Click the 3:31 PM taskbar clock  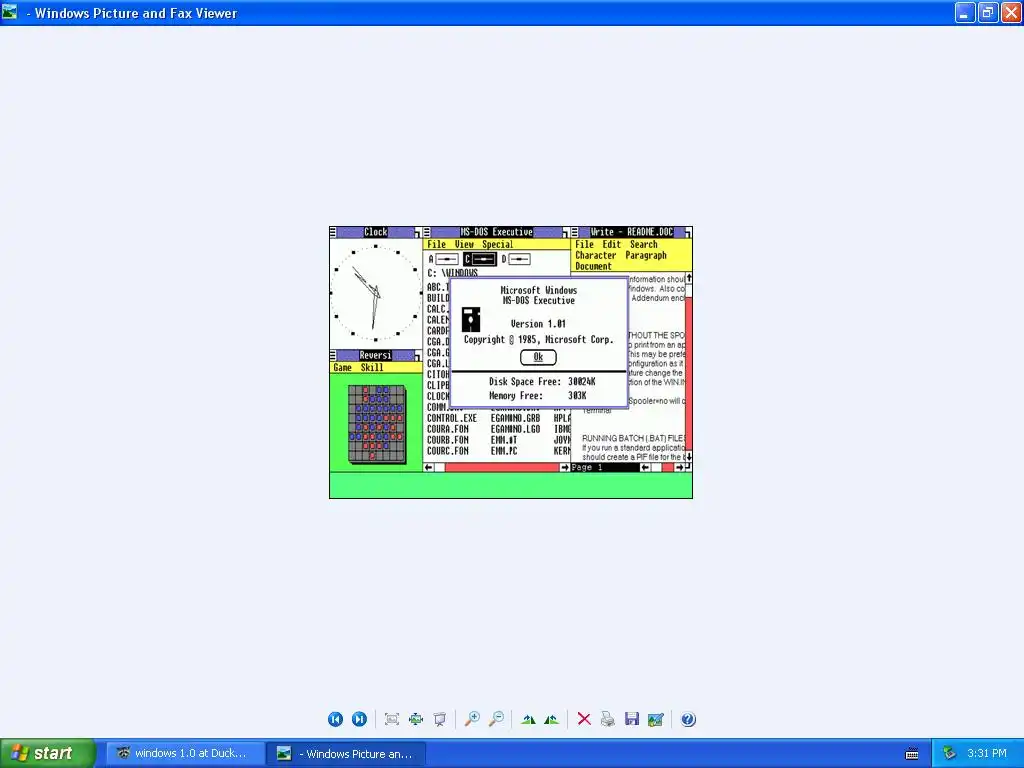987,754
